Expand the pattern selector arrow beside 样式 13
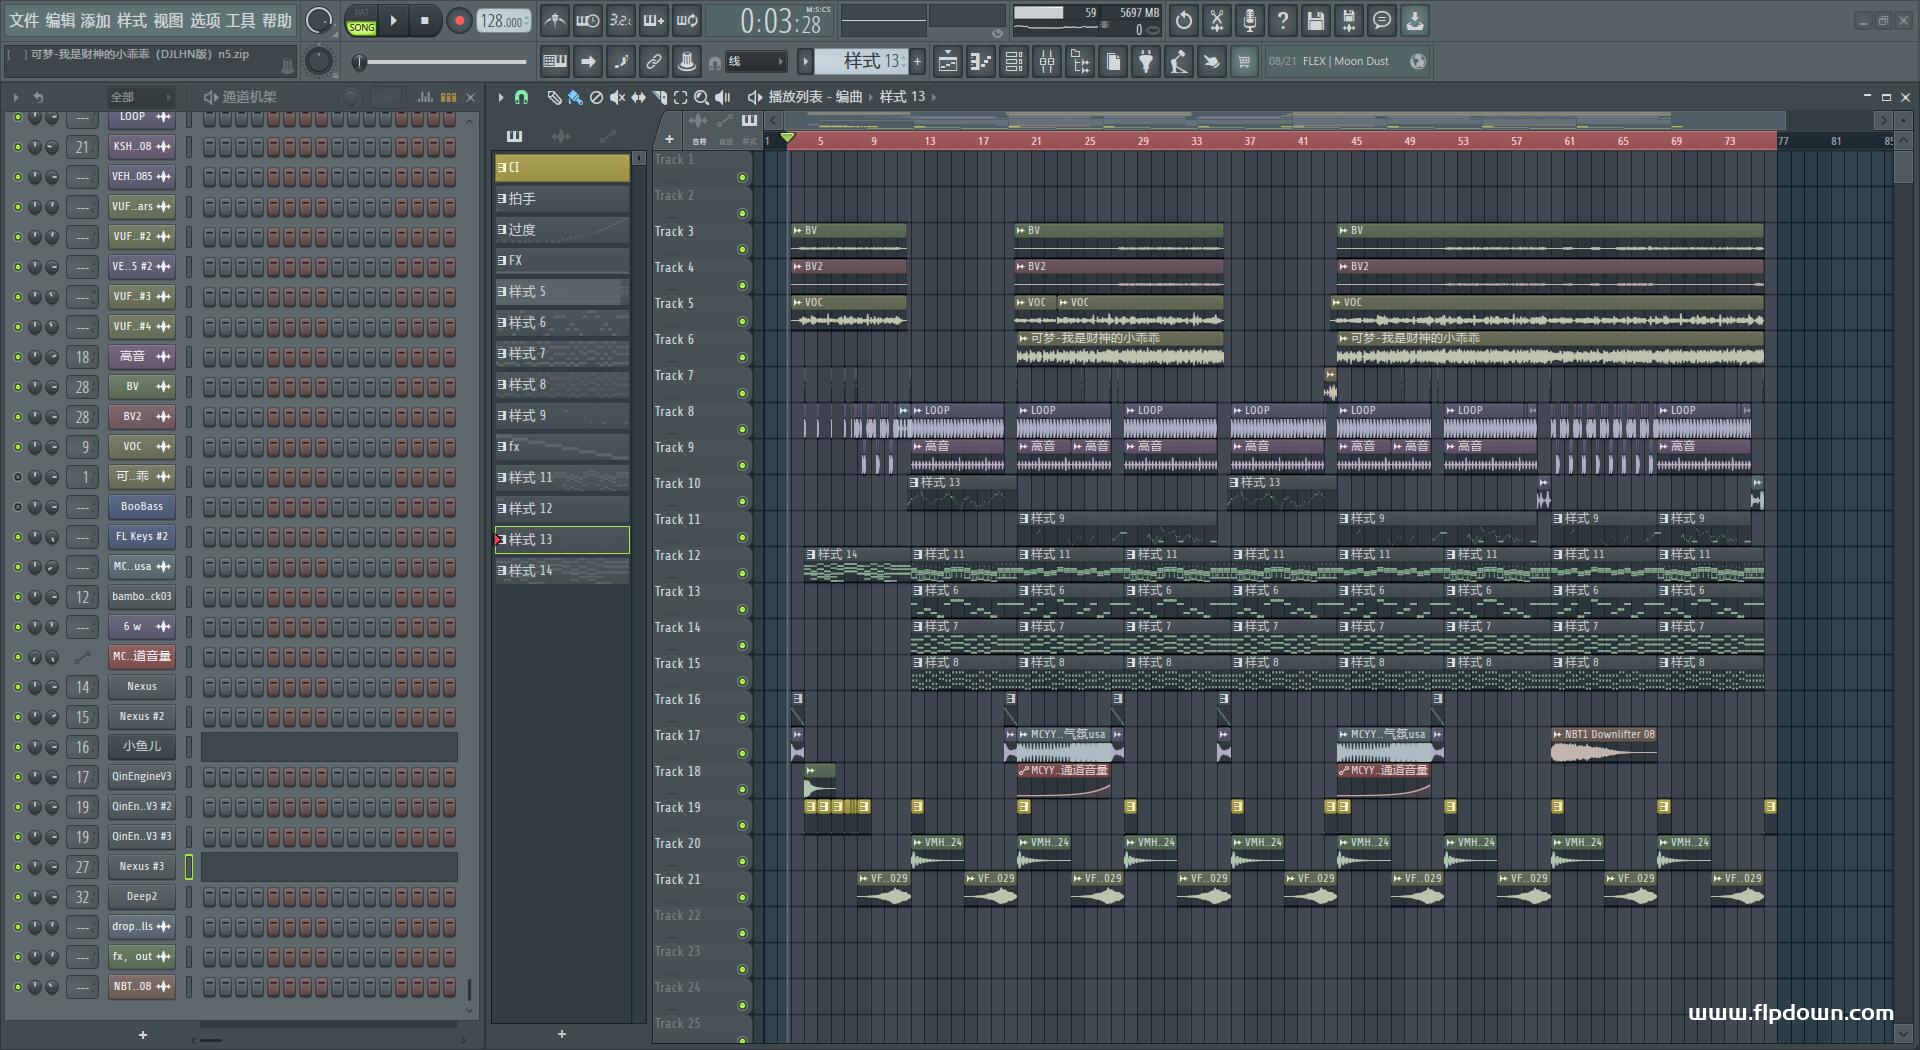 tap(805, 62)
